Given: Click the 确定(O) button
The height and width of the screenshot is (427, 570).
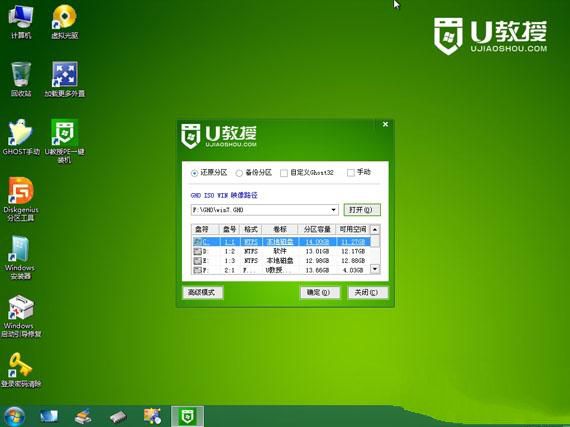Looking at the screenshot, I should pyautogui.click(x=319, y=293).
